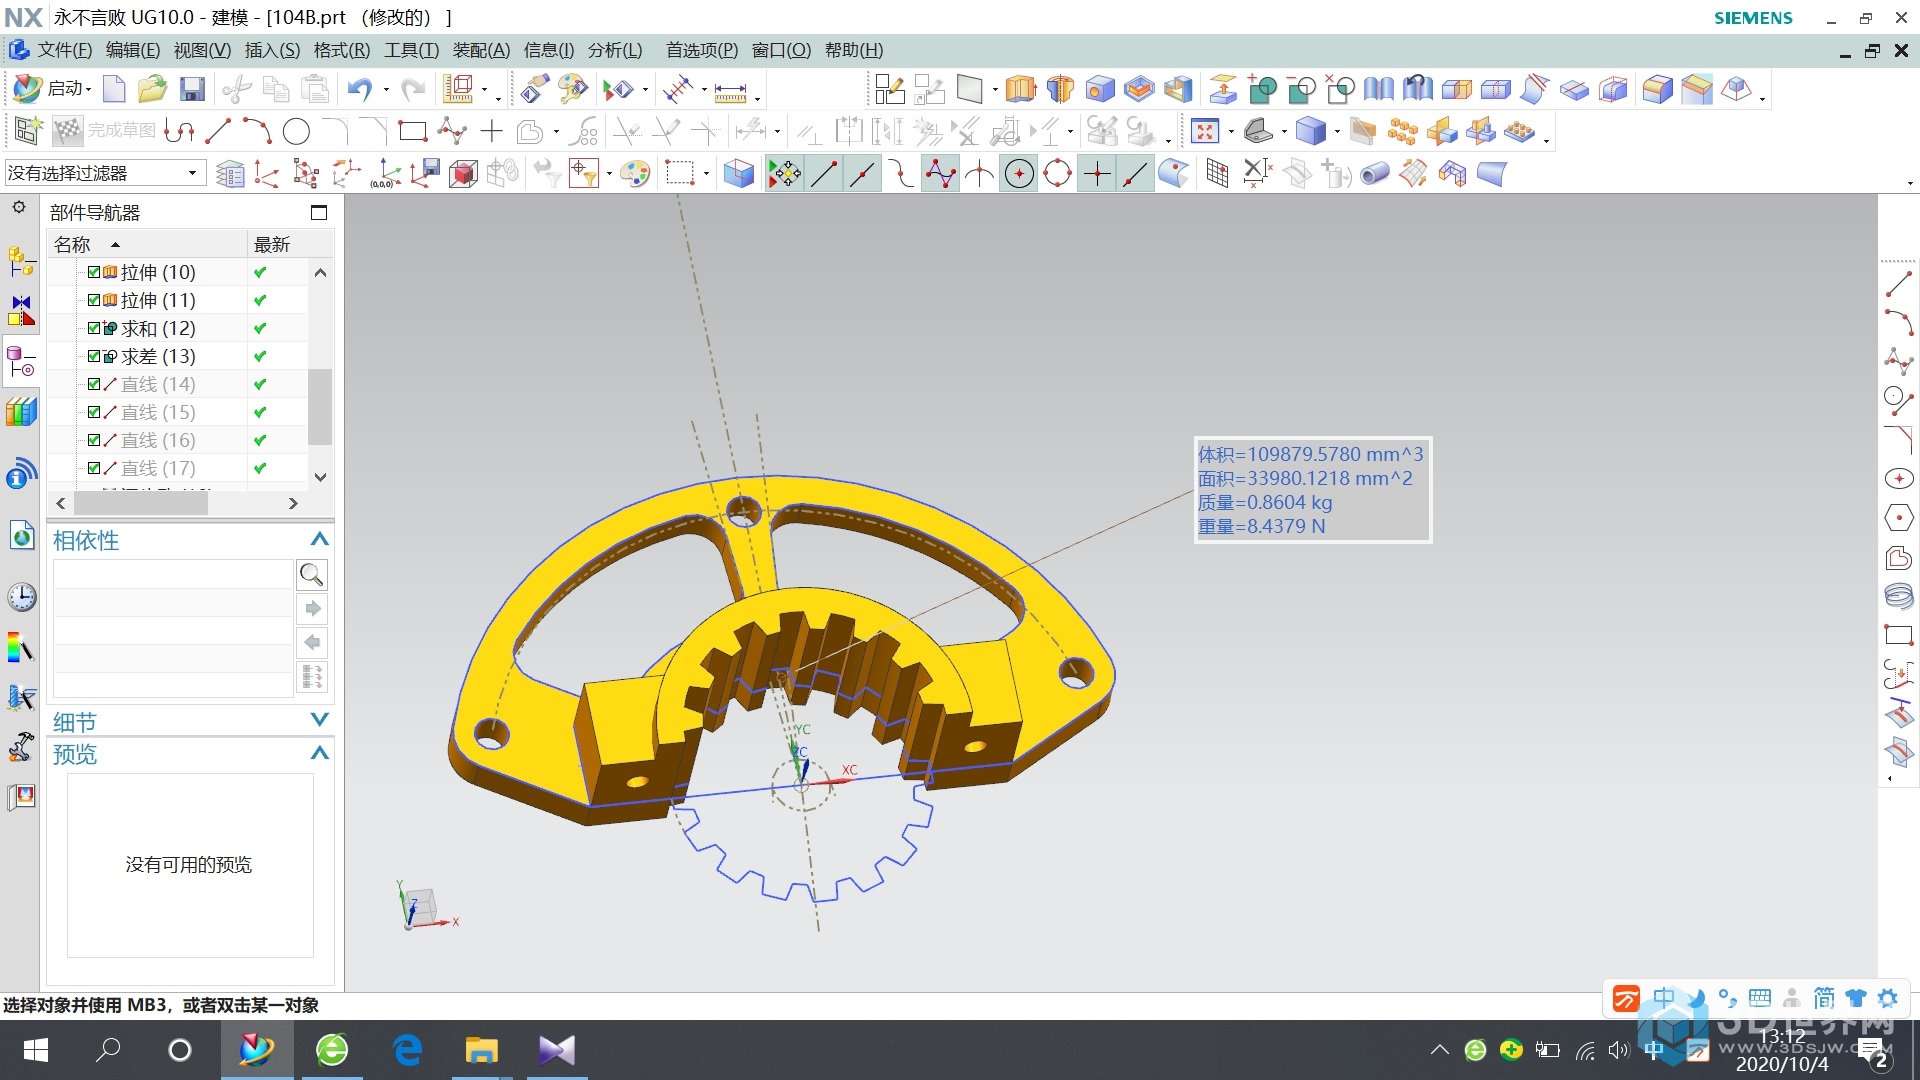Open the 首选项(P) menu
This screenshot has height=1080, width=1920.
pyautogui.click(x=702, y=50)
